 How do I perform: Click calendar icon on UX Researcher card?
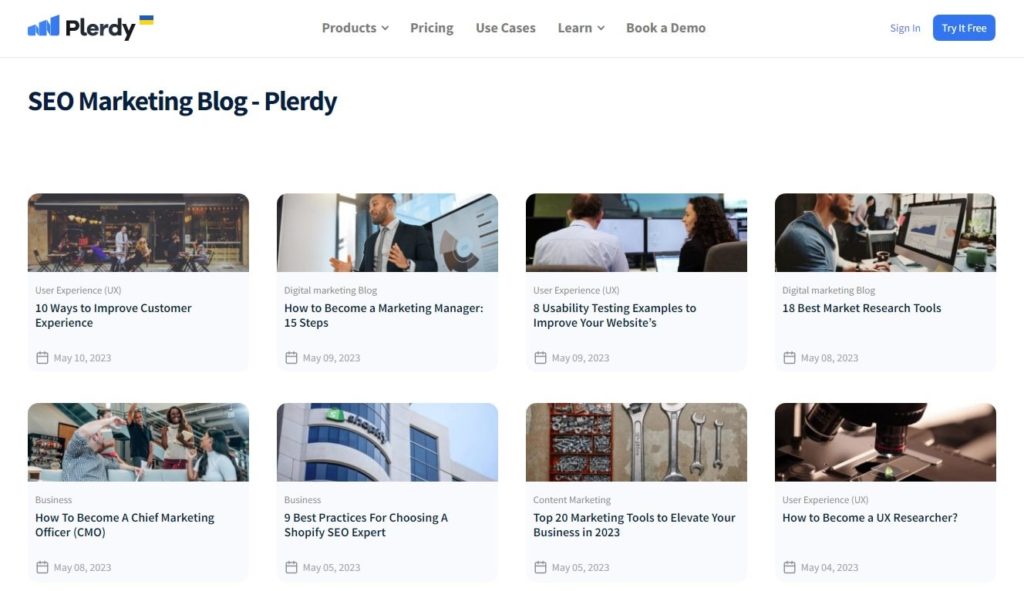coord(789,568)
